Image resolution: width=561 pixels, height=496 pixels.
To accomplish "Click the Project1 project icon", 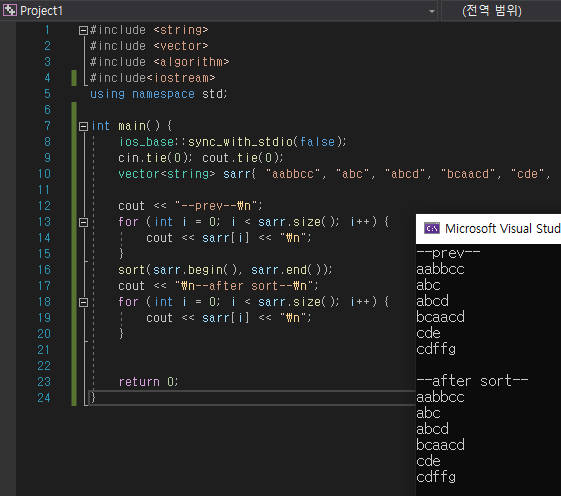I will click(x=10, y=10).
